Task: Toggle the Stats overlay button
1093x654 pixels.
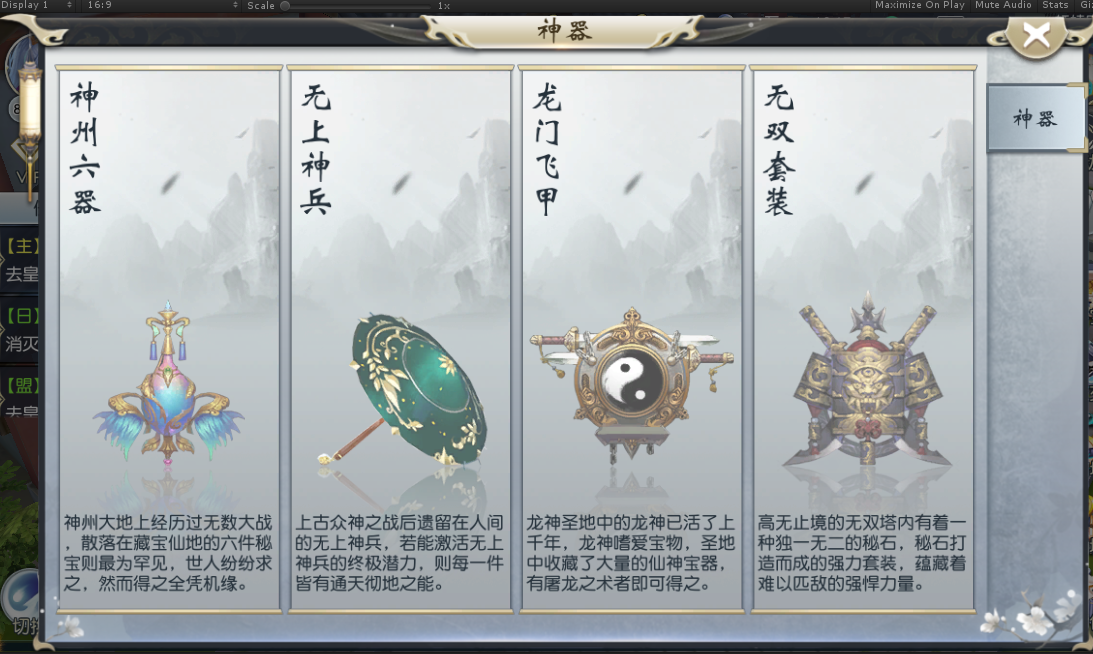Action: point(1055,5)
